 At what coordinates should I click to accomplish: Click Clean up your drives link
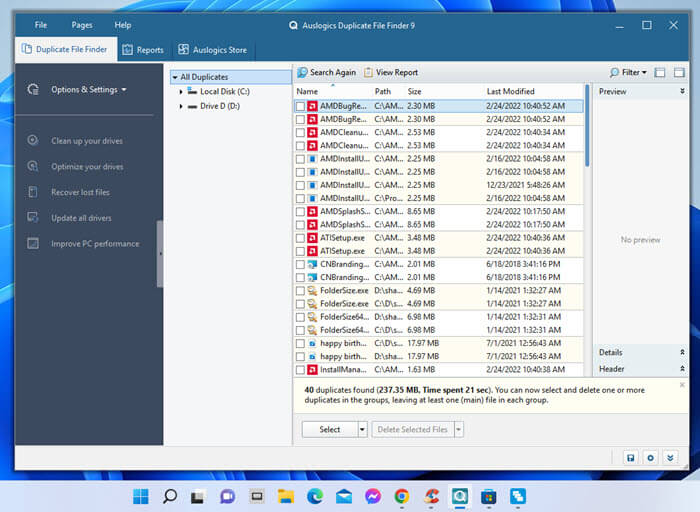click(x=87, y=141)
